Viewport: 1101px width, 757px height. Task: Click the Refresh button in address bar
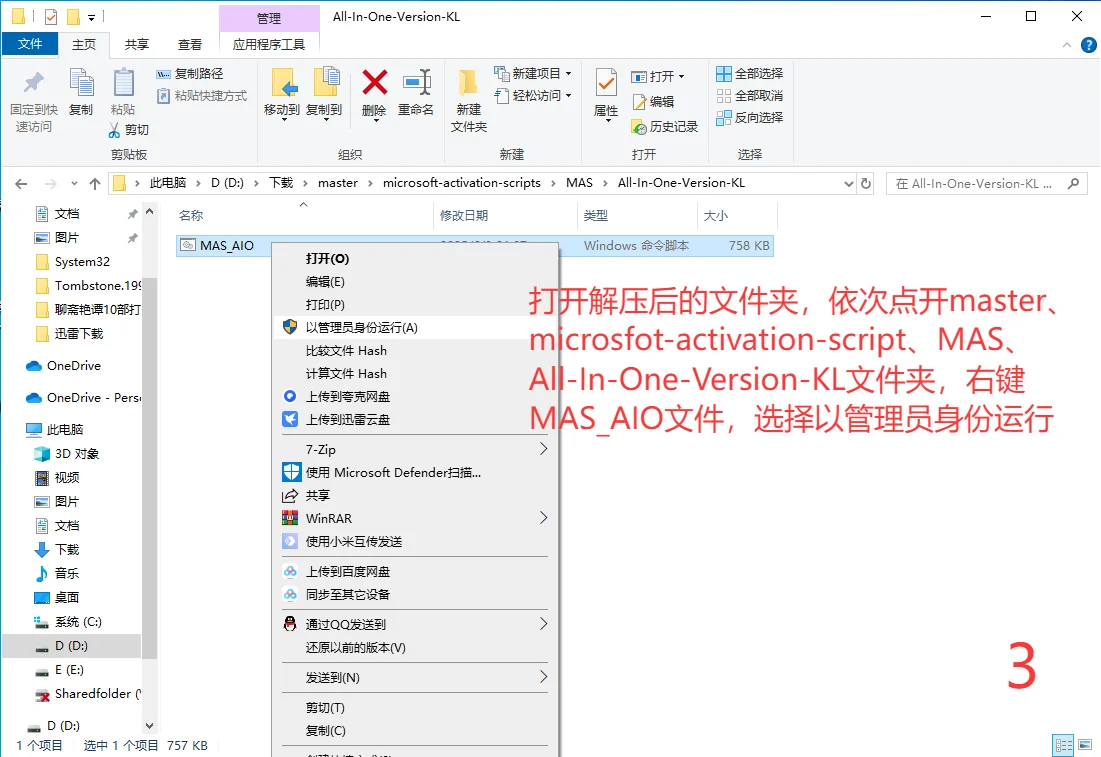pyautogui.click(x=866, y=183)
